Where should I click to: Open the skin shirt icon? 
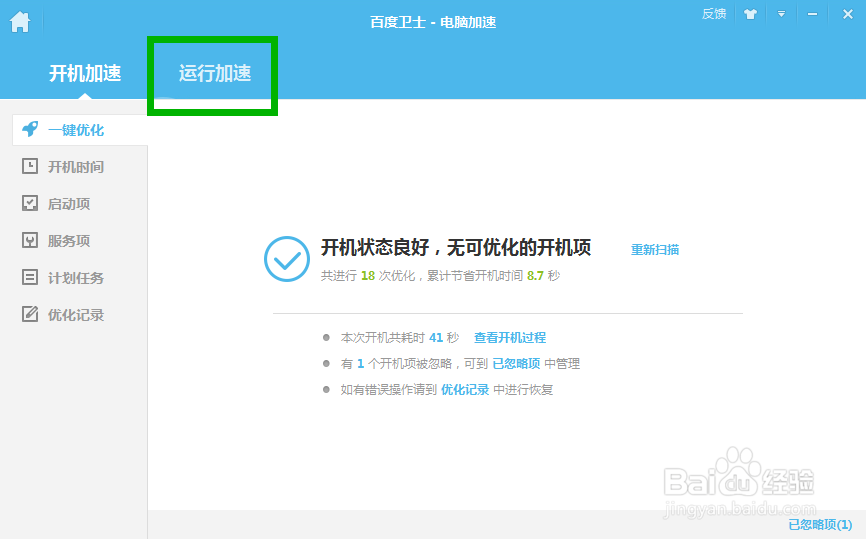[x=750, y=14]
